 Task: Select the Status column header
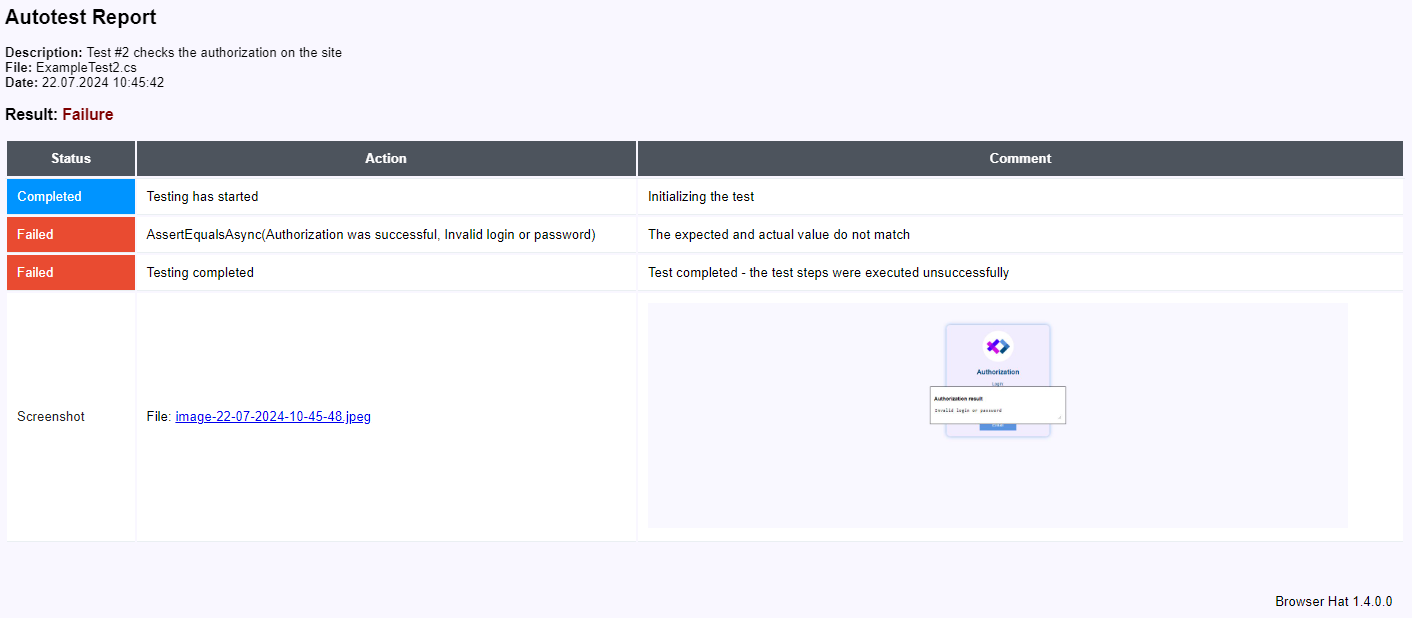pos(71,158)
